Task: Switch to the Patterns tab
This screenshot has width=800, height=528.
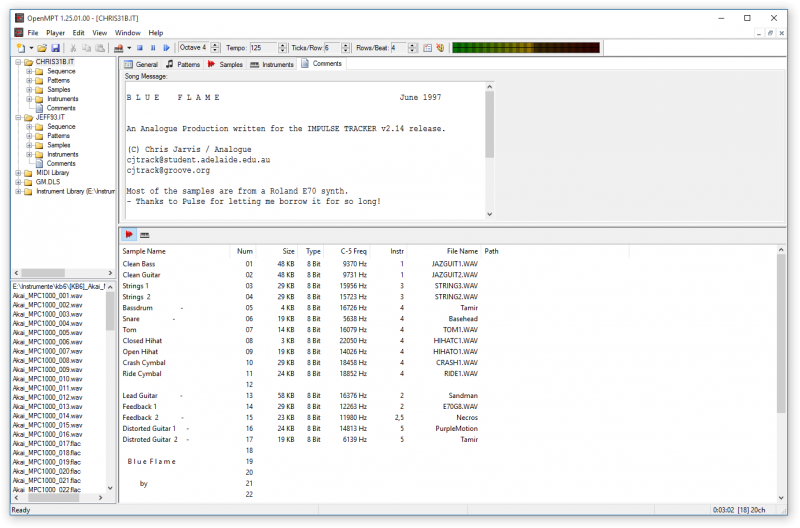Action: [183, 64]
